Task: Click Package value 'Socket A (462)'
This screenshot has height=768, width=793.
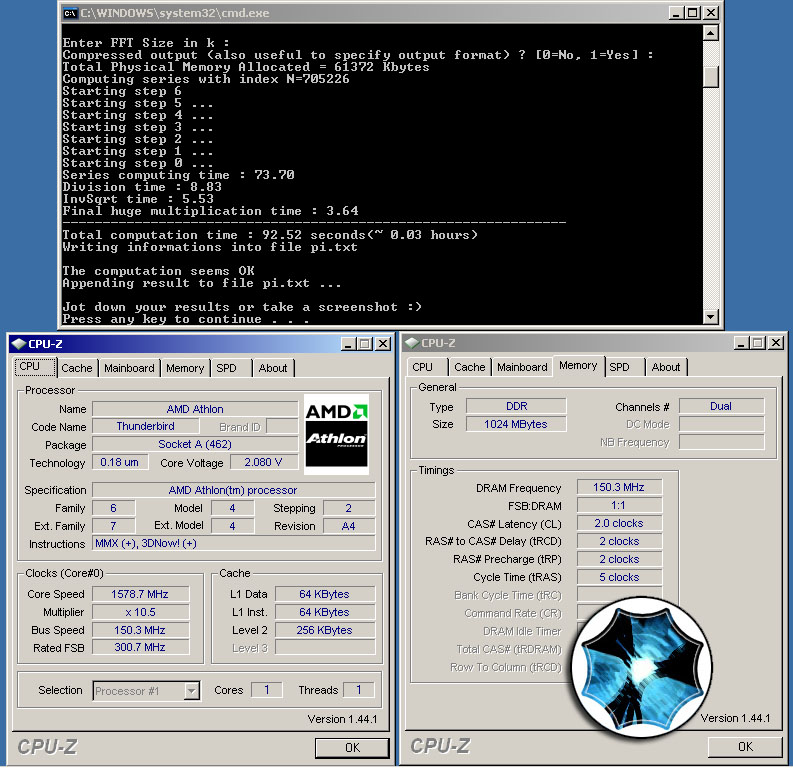Action: pos(195,444)
